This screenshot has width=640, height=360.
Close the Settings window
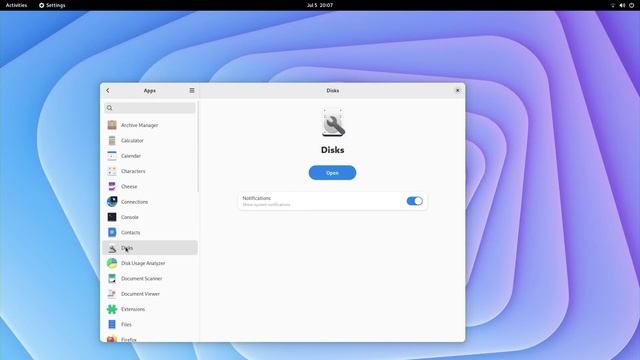457,91
